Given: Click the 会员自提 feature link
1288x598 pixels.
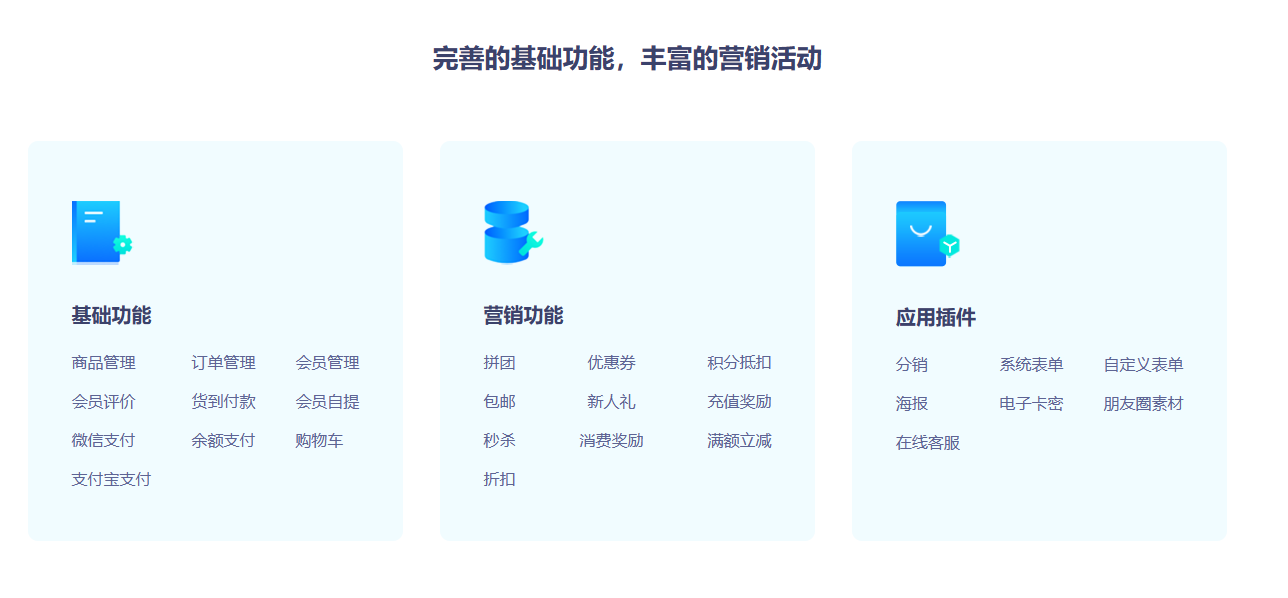Looking at the screenshot, I should click(x=327, y=402).
